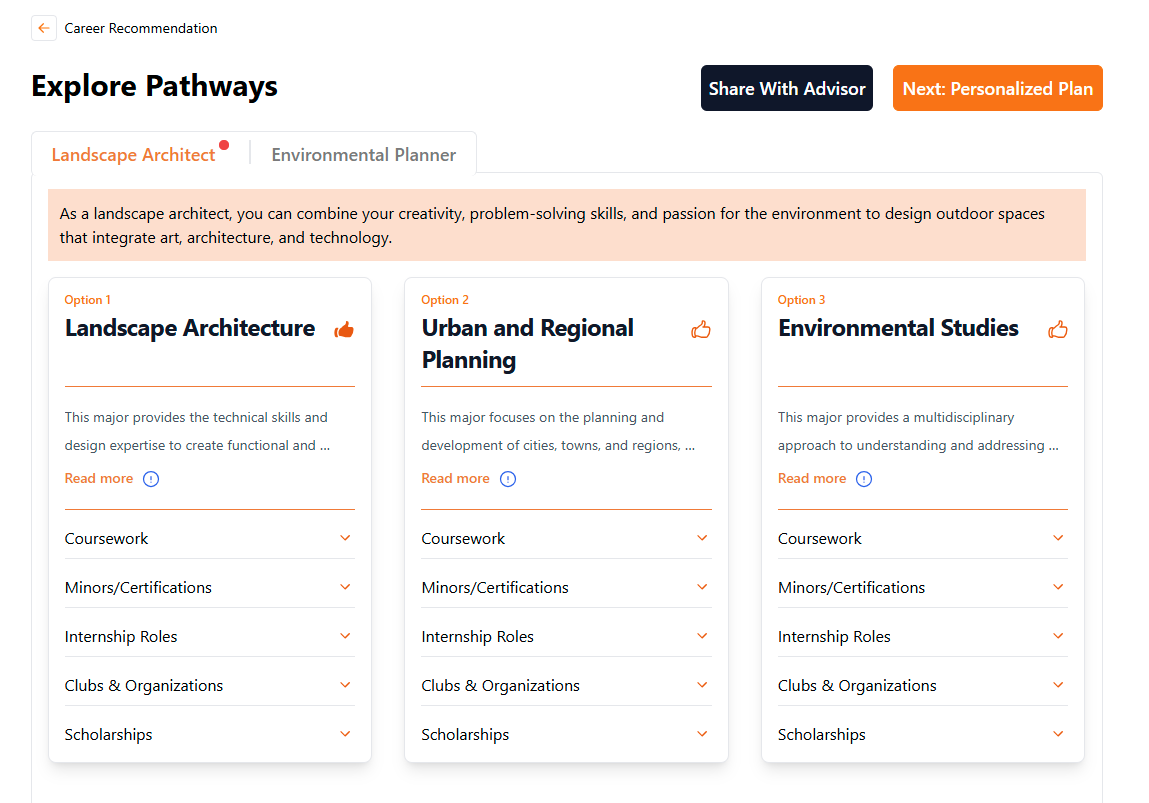Select the info icon next to Environmental Studies Read more
1149x803 pixels.
coord(864,478)
